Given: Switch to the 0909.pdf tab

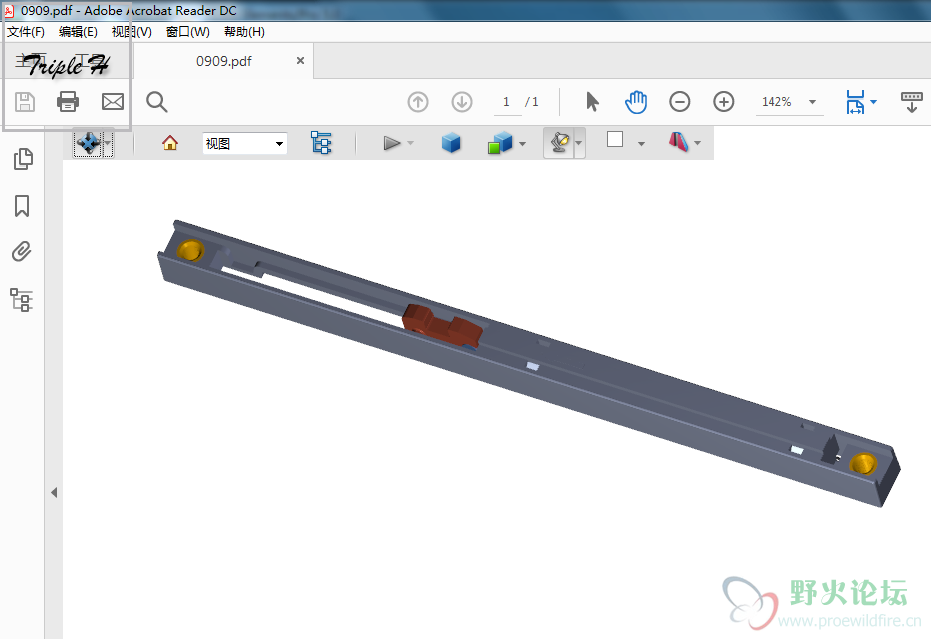Looking at the screenshot, I should coord(224,61).
